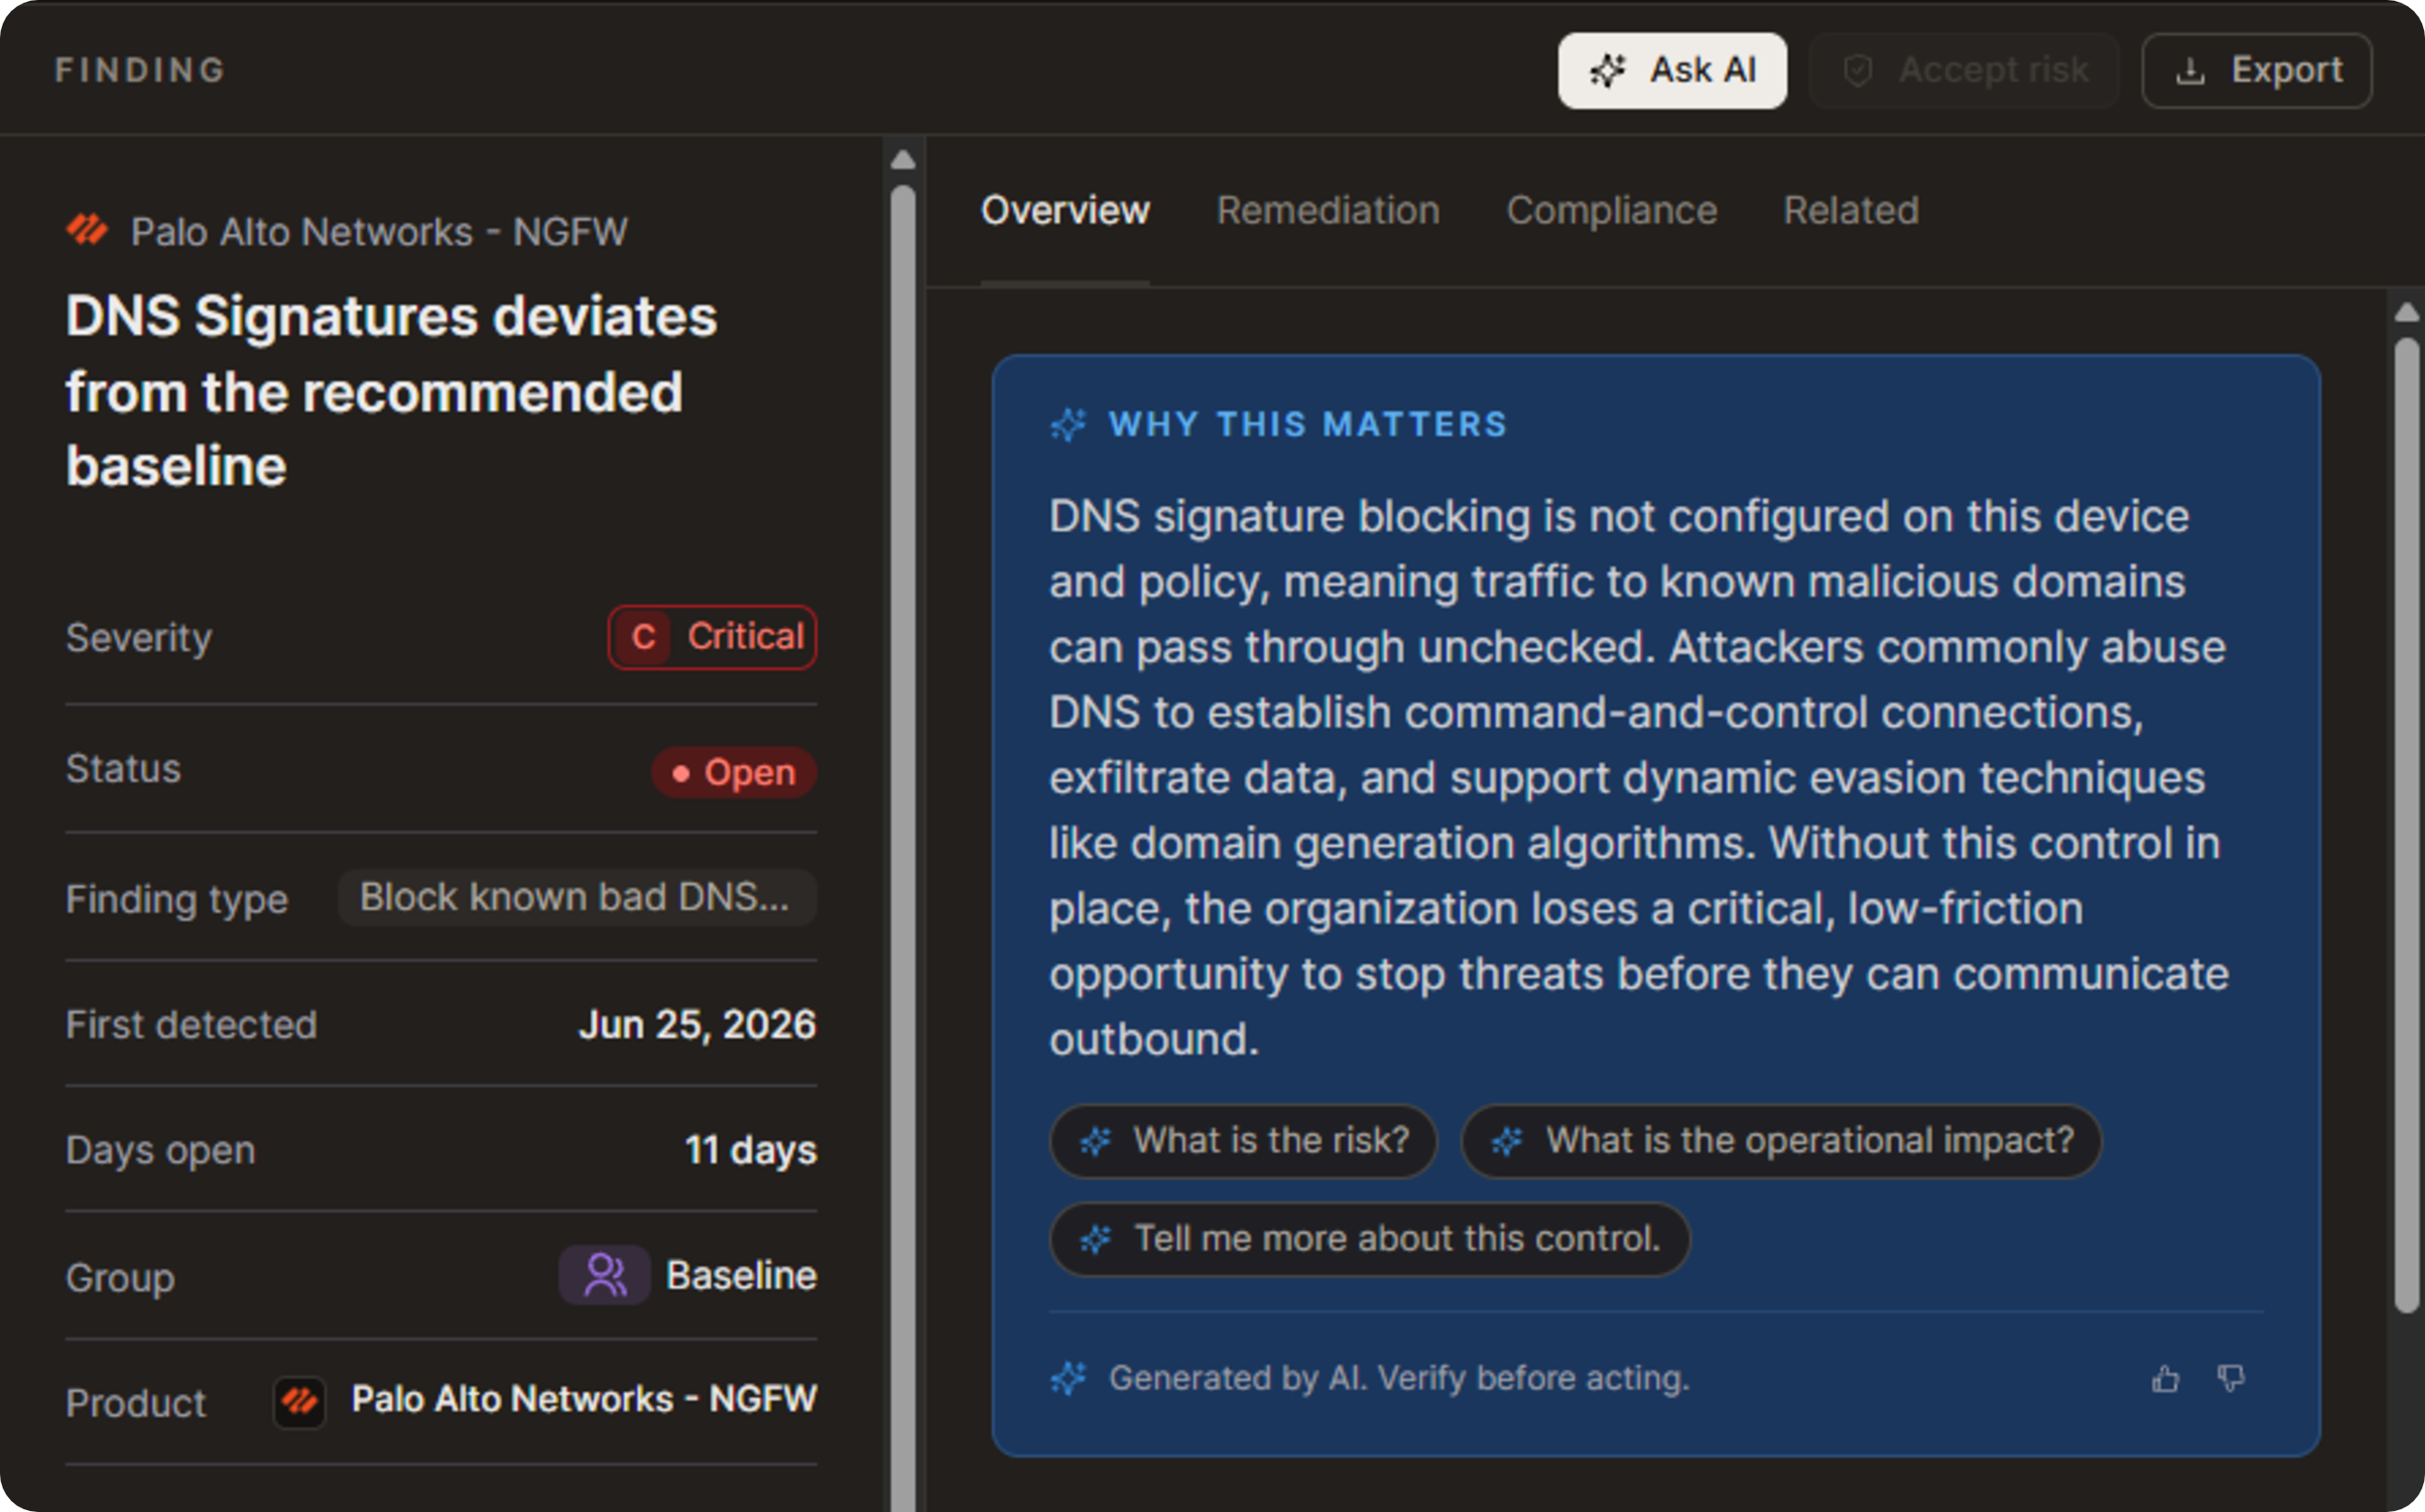Click the Group field label
Screen dimensions: 2425x1512
tap(120, 1279)
